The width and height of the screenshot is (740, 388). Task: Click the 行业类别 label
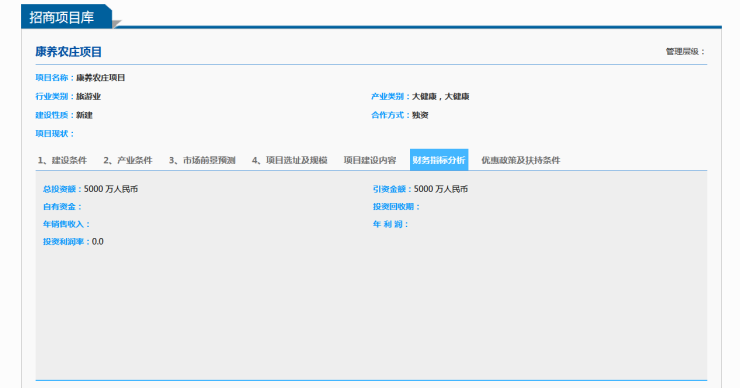55,97
